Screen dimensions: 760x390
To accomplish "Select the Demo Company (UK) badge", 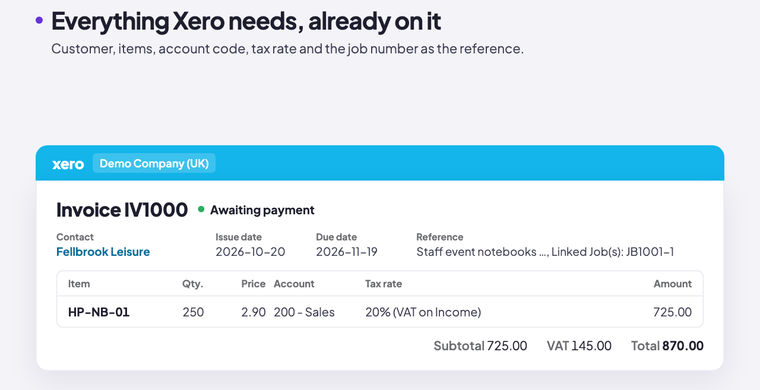I will (x=154, y=163).
